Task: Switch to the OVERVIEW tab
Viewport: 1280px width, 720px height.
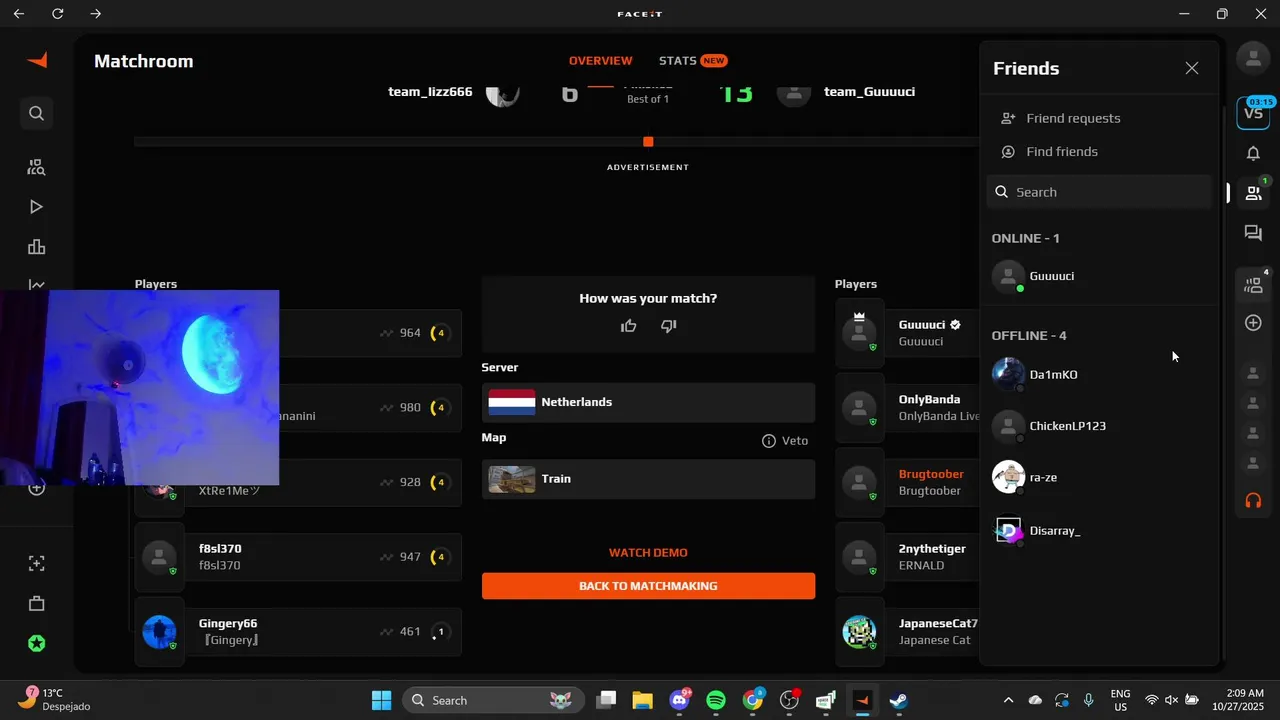Action: [600, 61]
